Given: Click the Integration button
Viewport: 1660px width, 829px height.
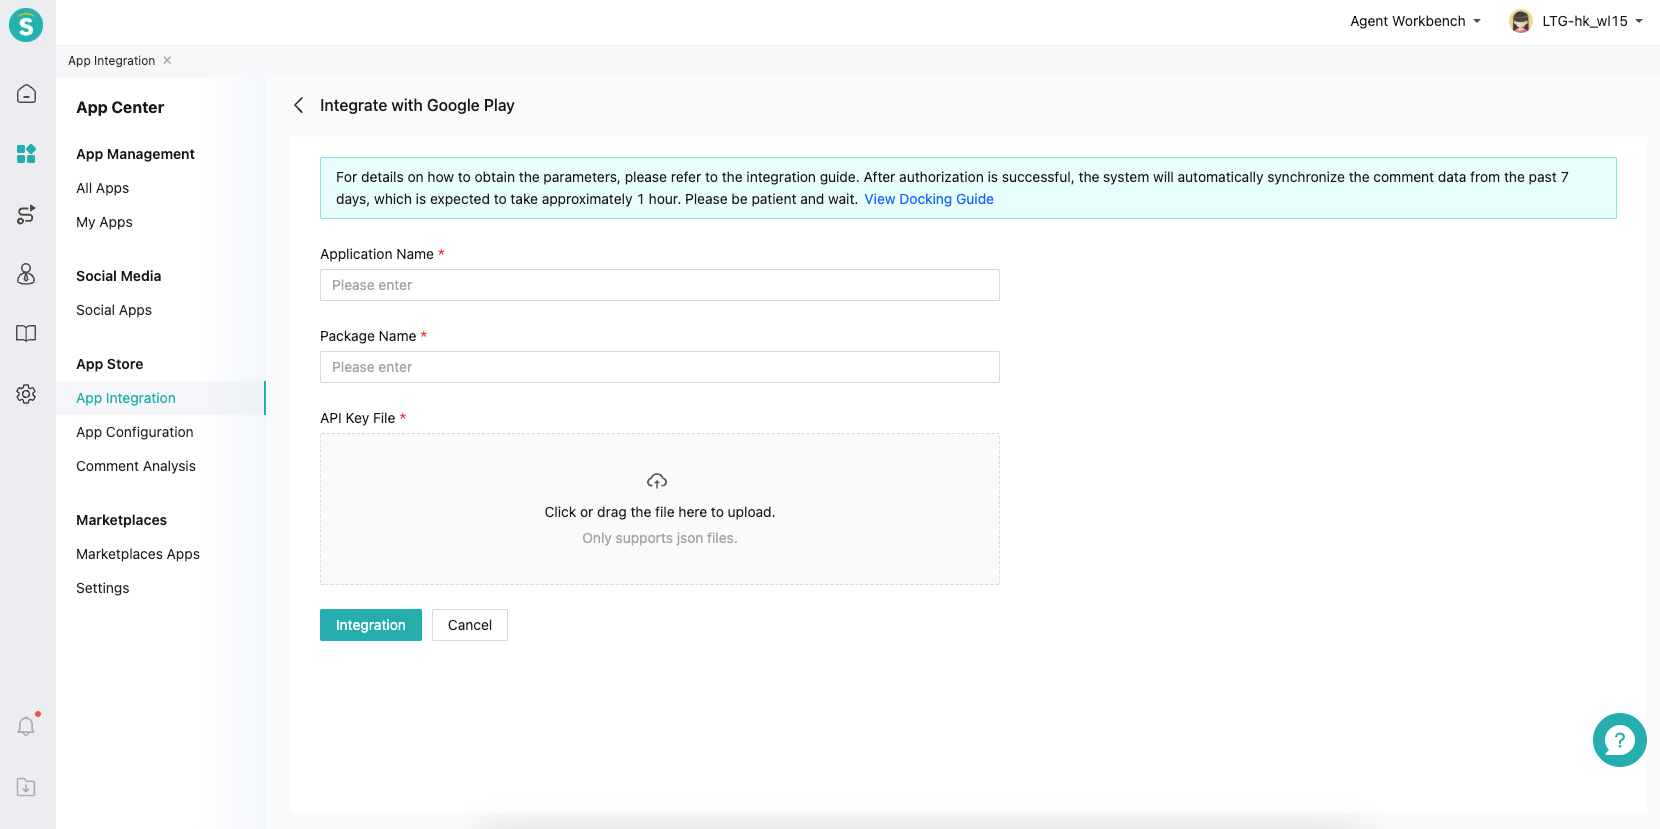Looking at the screenshot, I should pos(371,625).
